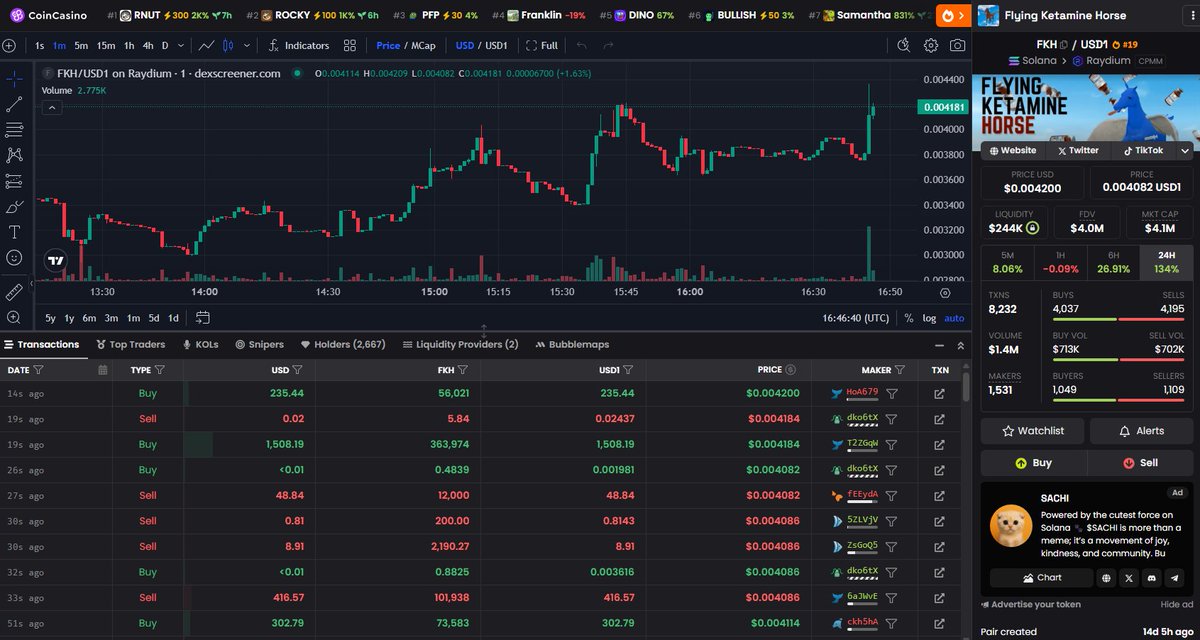Image resolution: width=1200 pixels, height=640 pixels.
Task: Open chart quick search
Action: pos(904,45)
